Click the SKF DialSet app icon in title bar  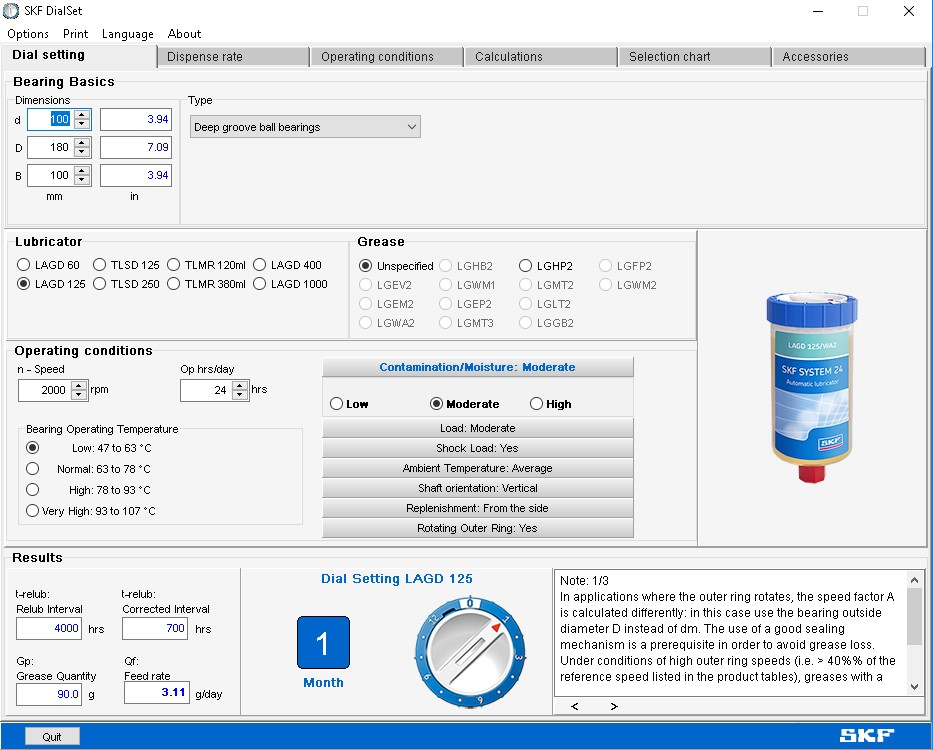[11, 11]
